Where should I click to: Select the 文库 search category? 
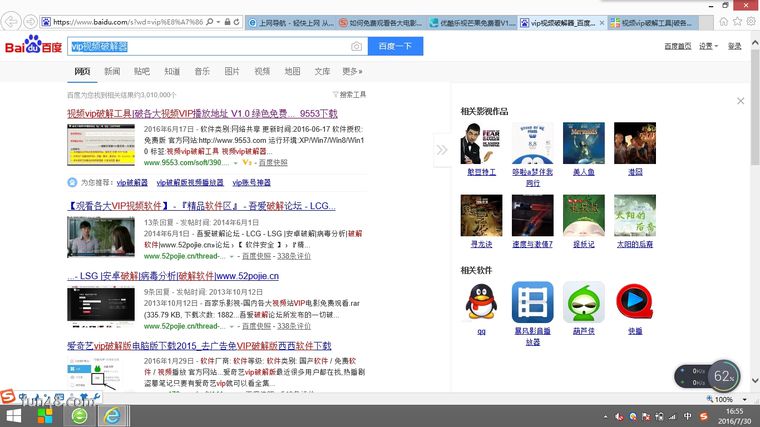(322, 71)
